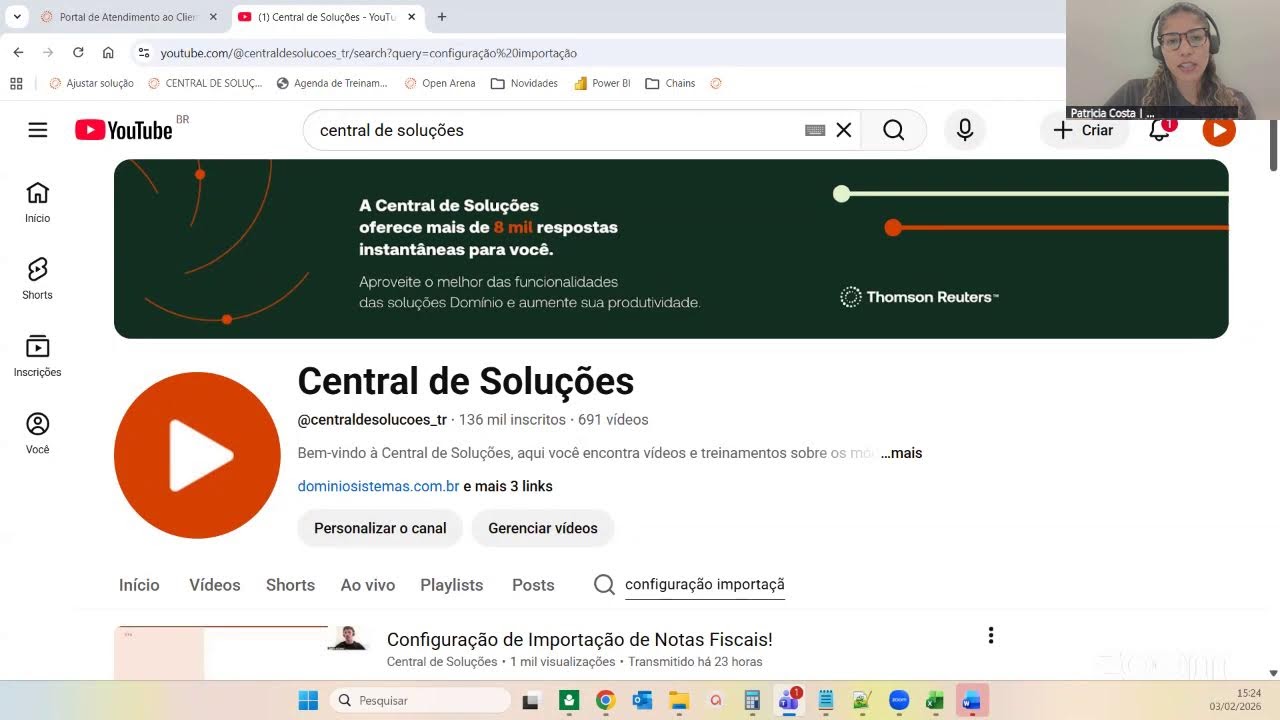Image resolution: width=1280 pixels, height=720 pixels.
Task: Start voice search with microphone
Action: tap(965, 130)
